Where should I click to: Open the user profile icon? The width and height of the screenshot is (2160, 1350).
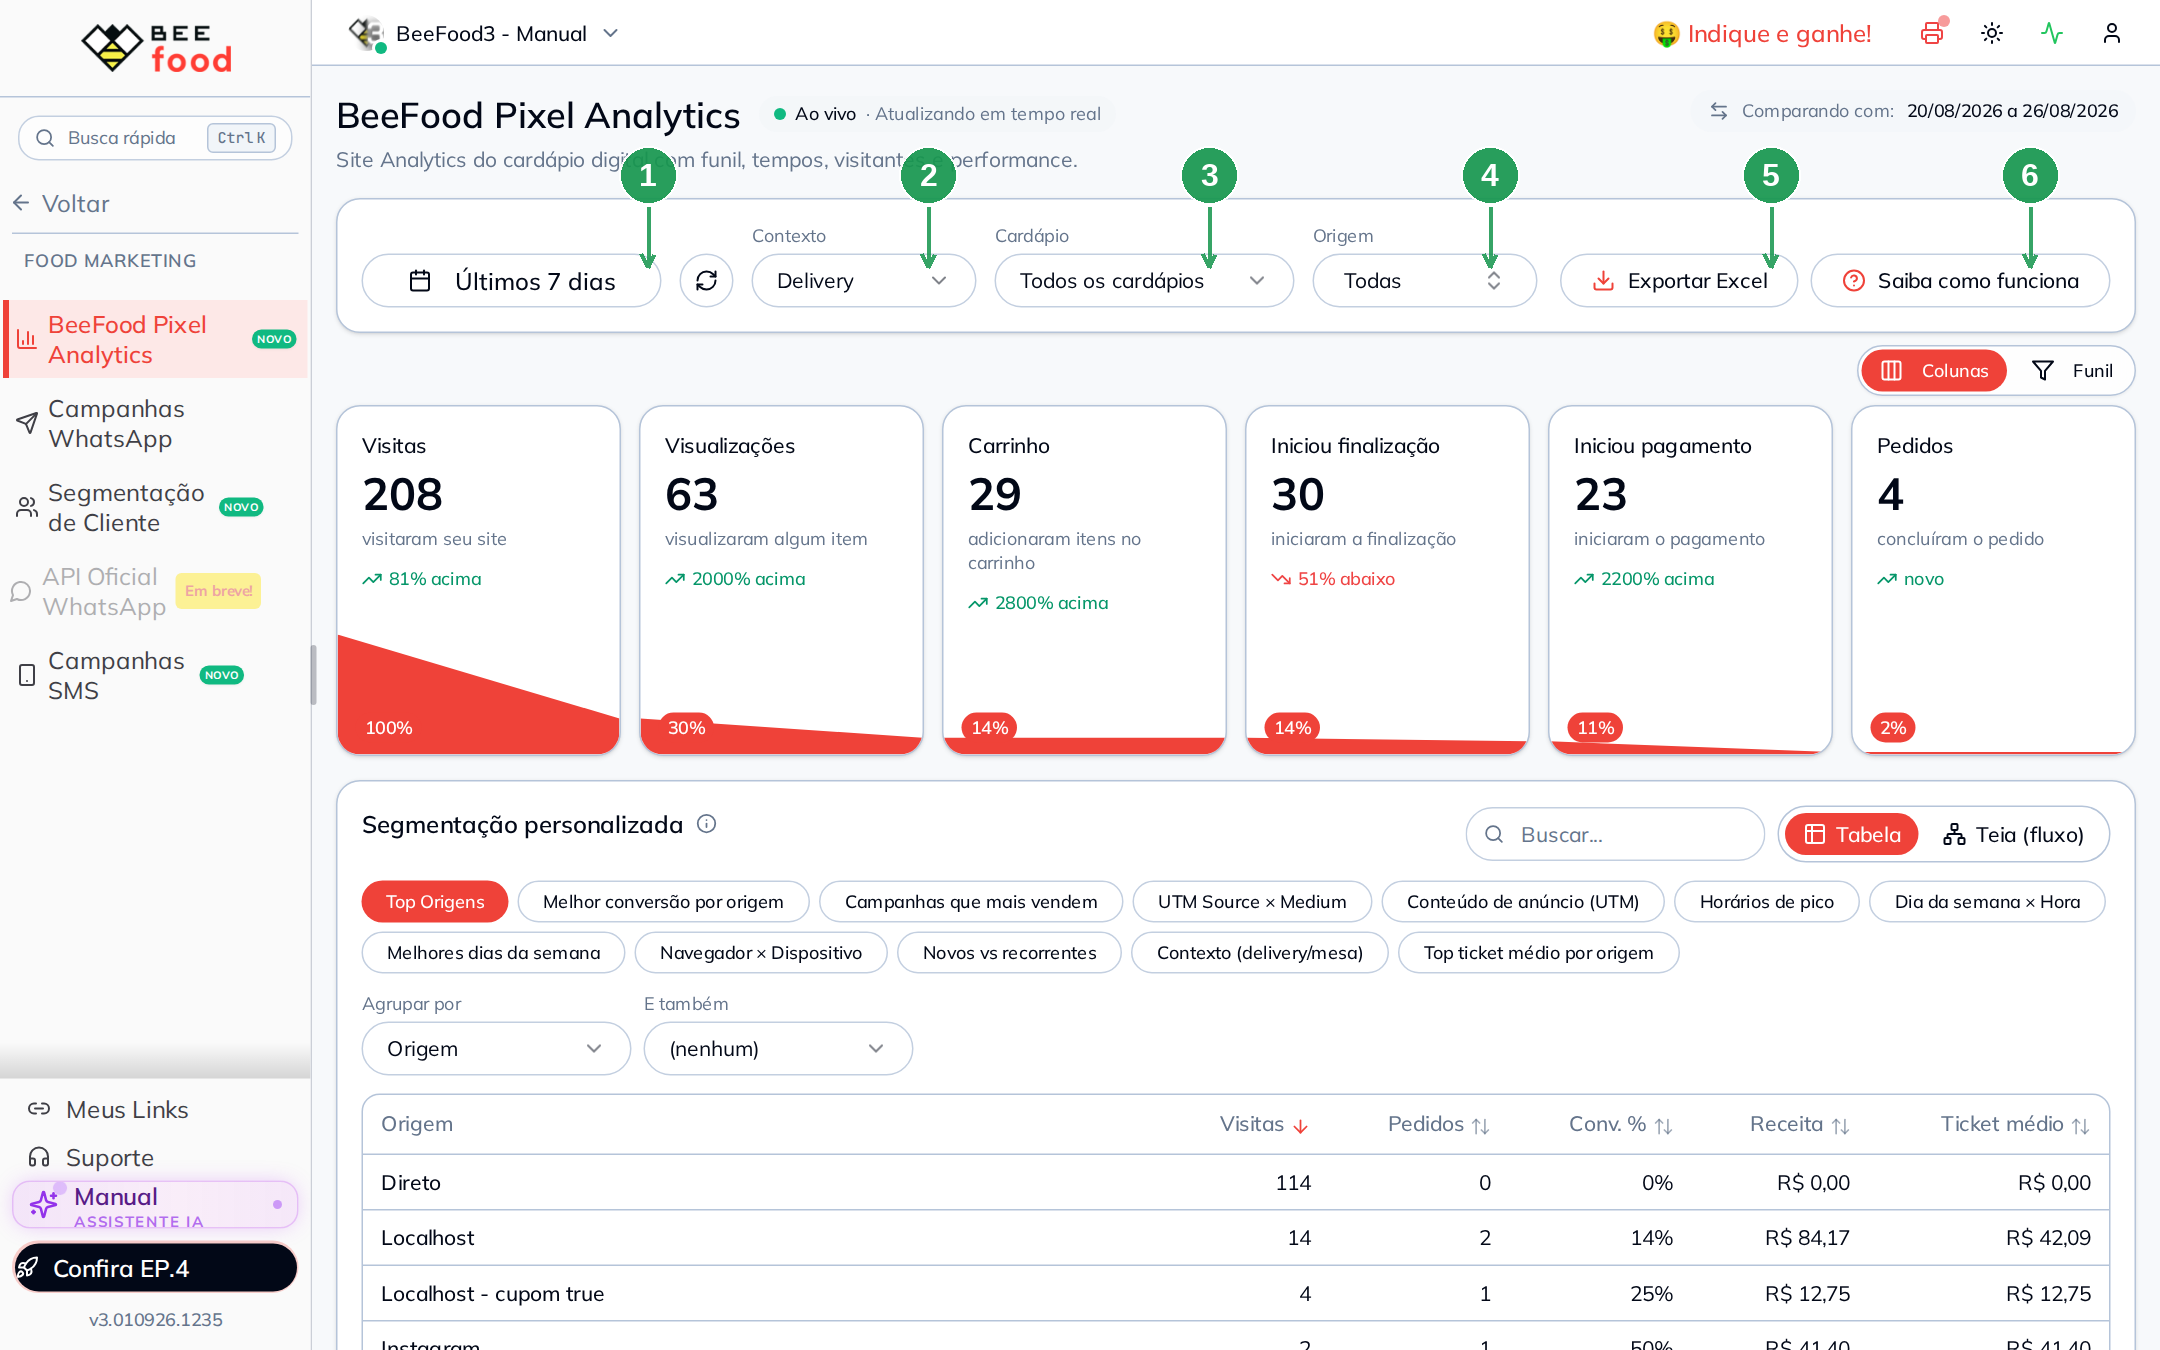(x=2112, y=33)
